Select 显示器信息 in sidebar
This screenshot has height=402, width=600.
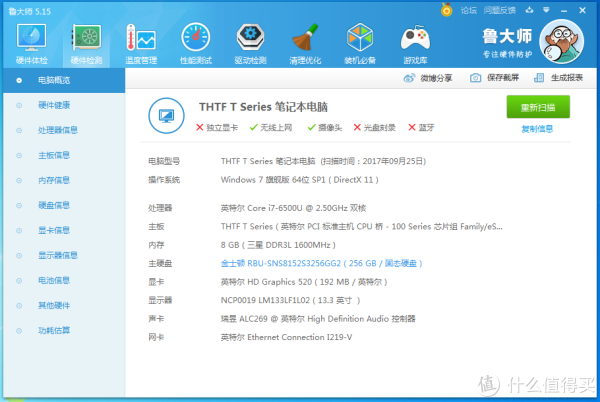[64, 255]
